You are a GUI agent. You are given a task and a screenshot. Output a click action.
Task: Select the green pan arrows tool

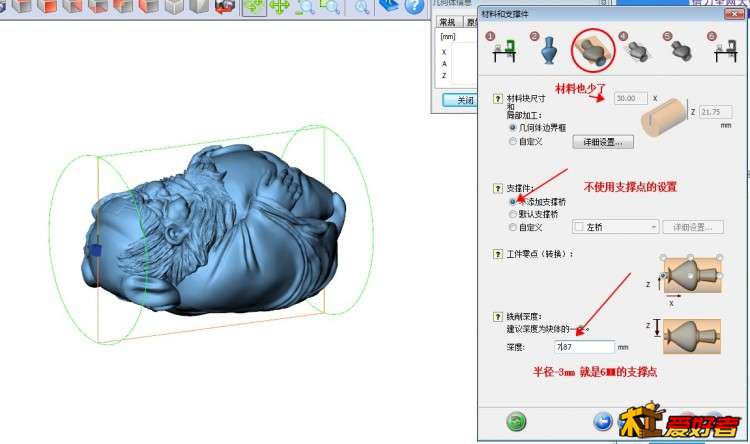[x=279, y=7]
